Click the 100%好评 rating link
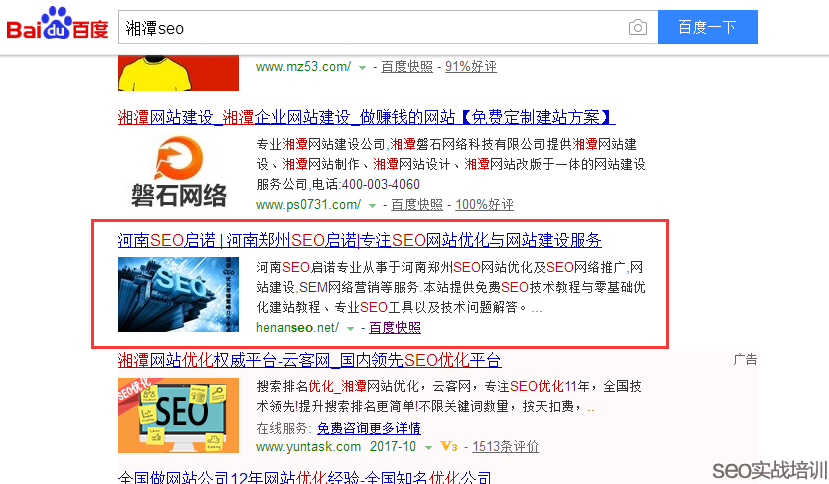This screenshot has width=829, height=484. tap(484, 205)
